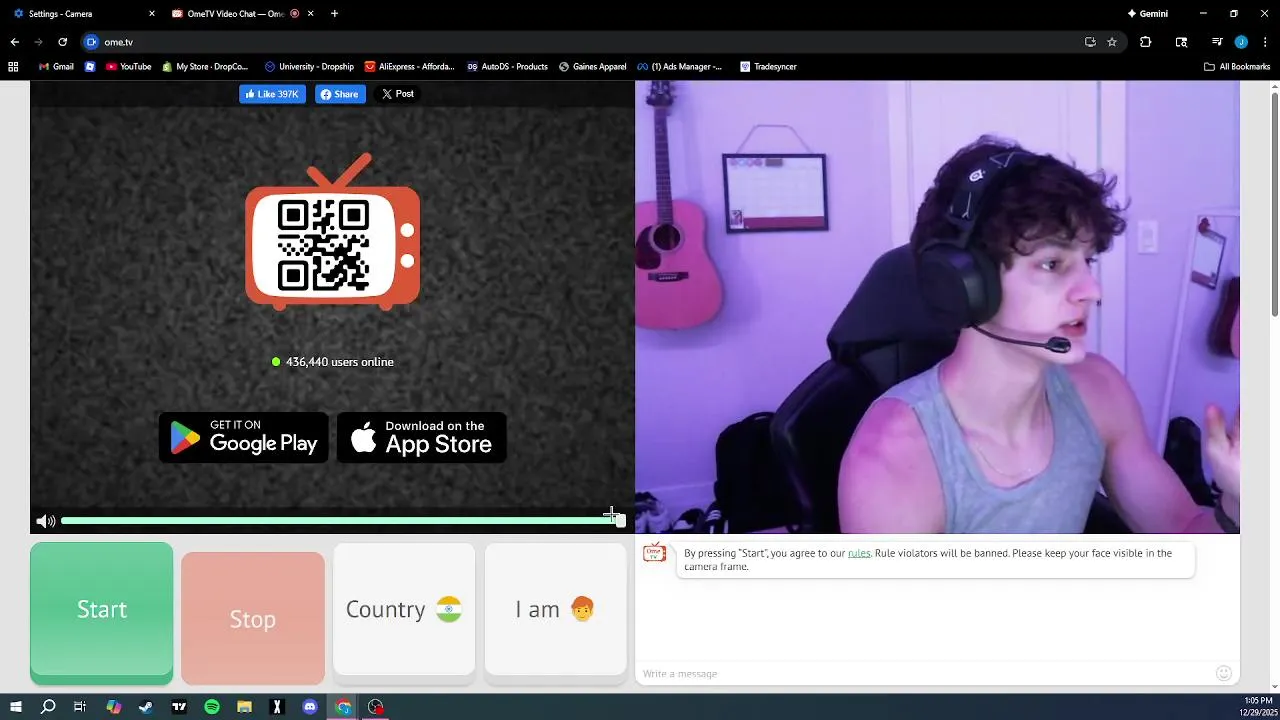Click the red Stop button

click(x=253, y=619)
